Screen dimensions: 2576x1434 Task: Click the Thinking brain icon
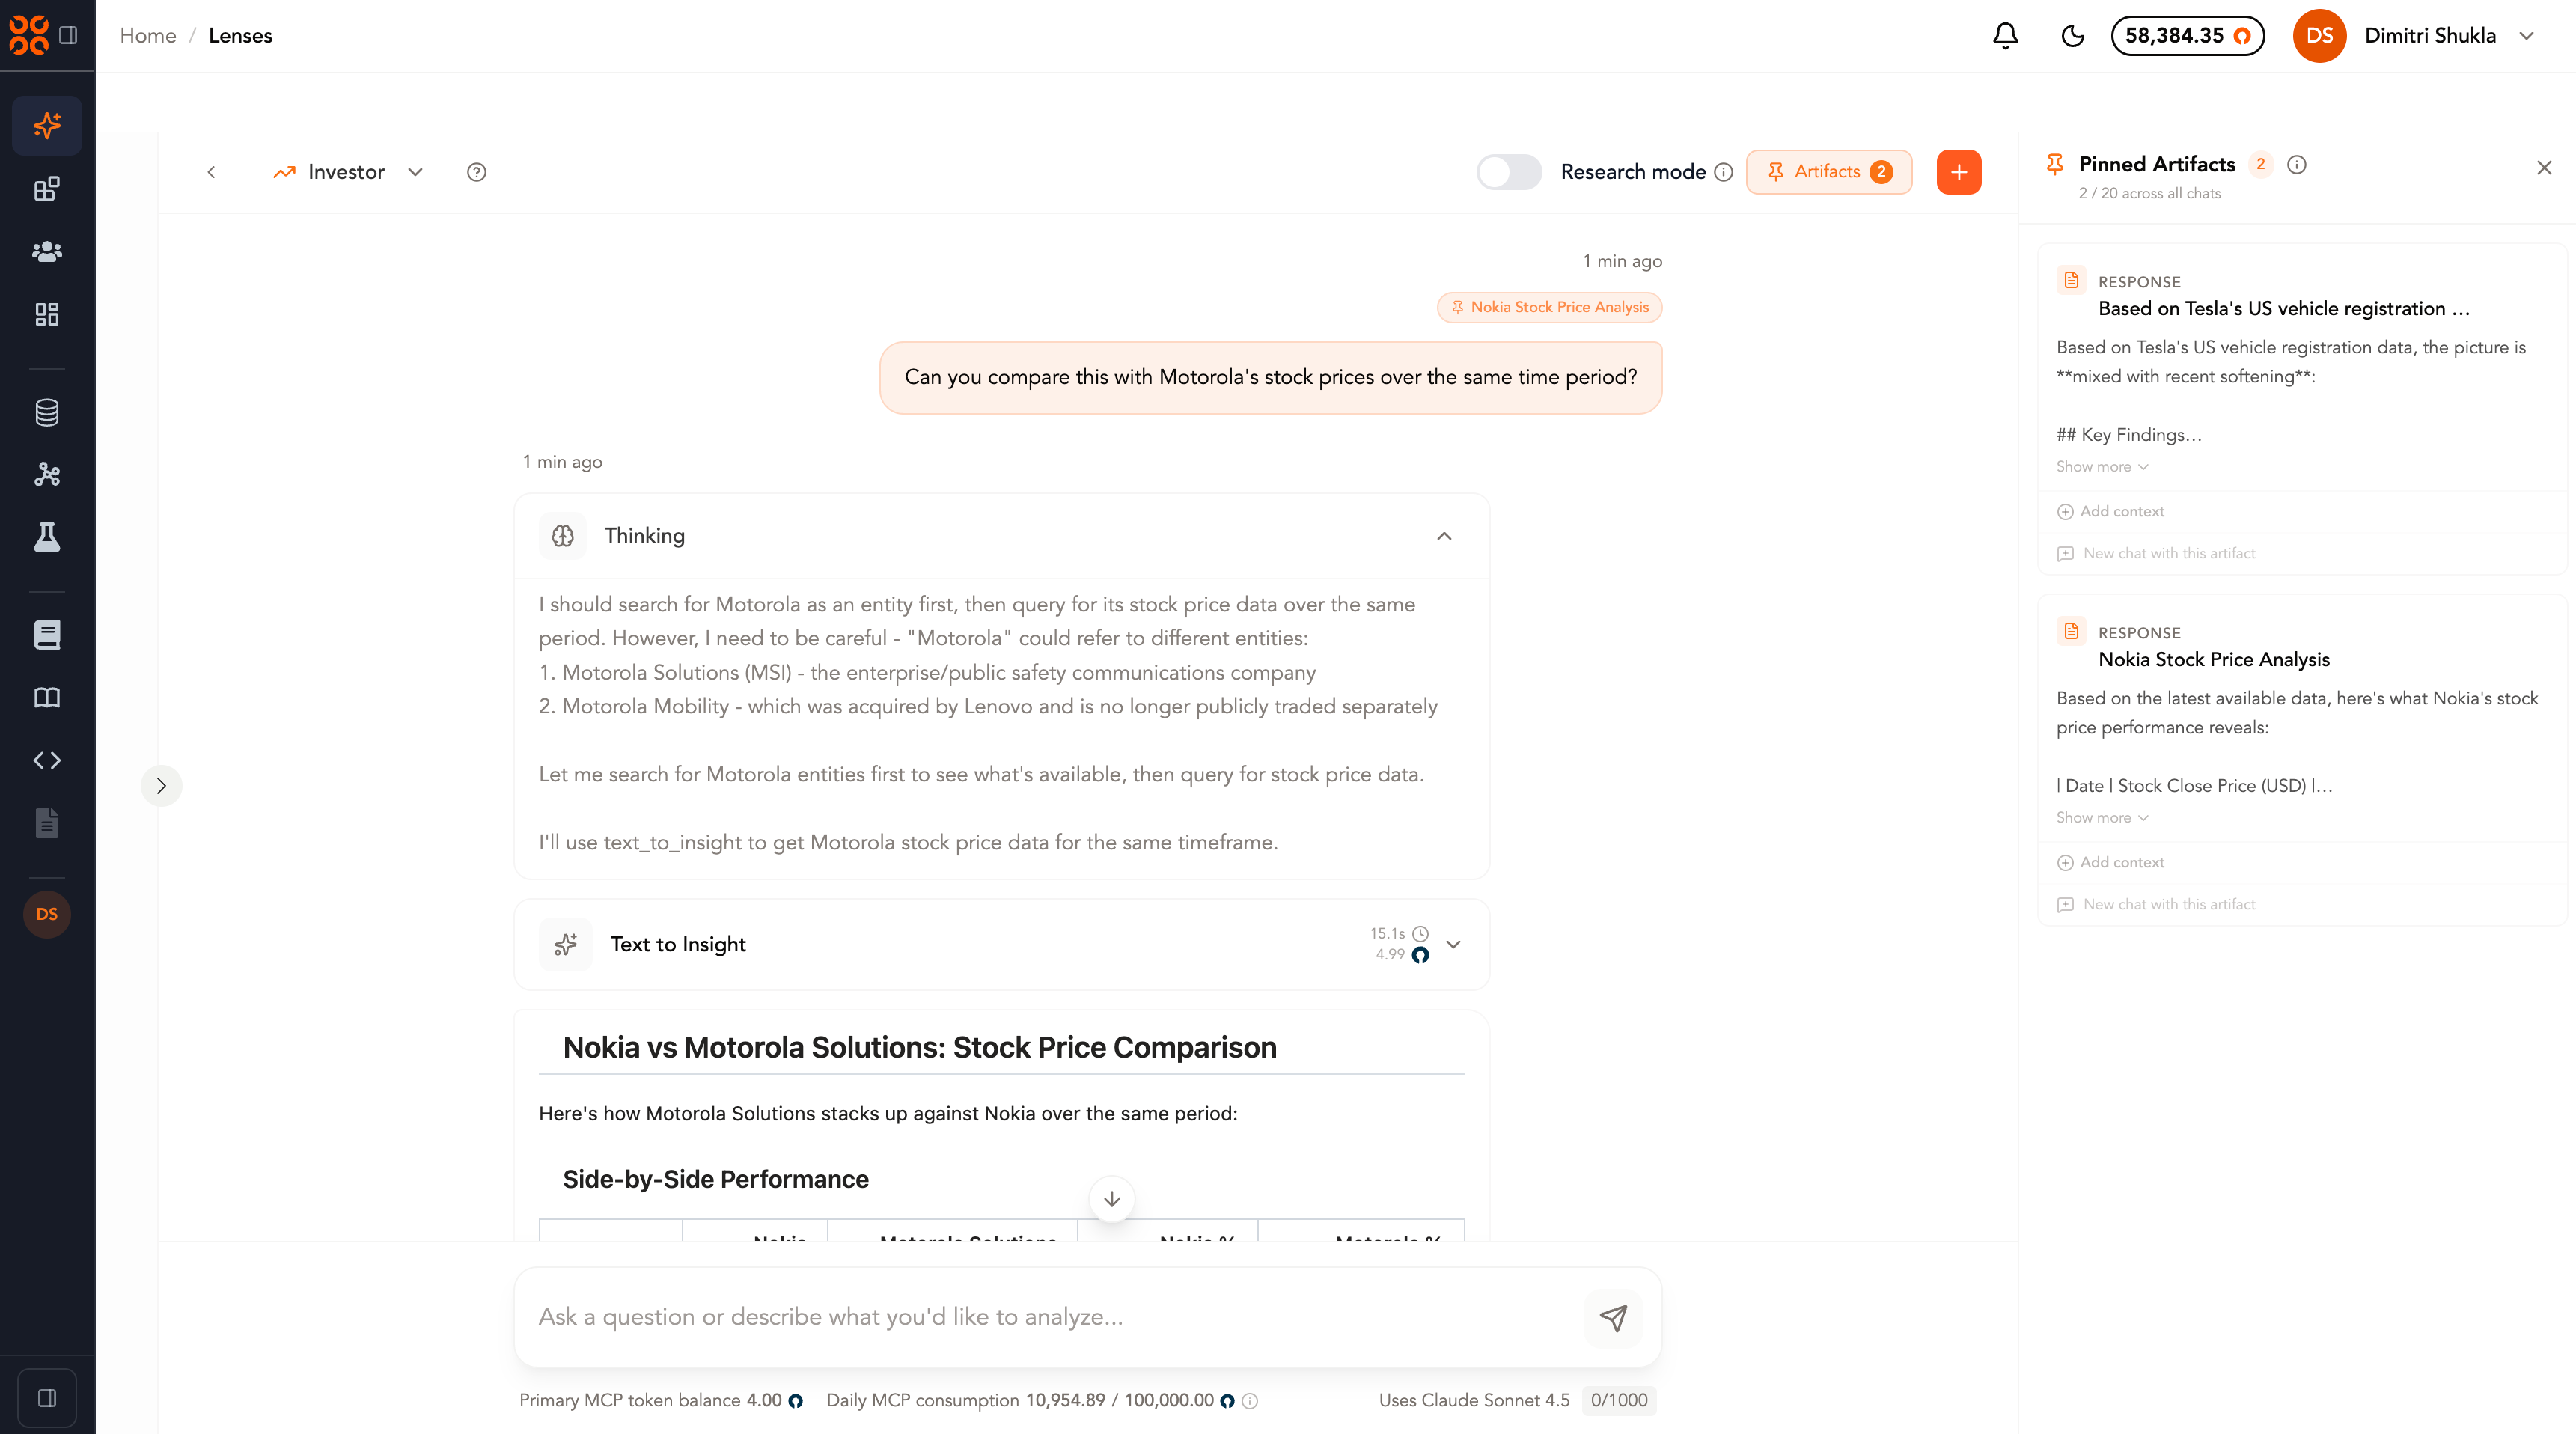click(563, 536)
